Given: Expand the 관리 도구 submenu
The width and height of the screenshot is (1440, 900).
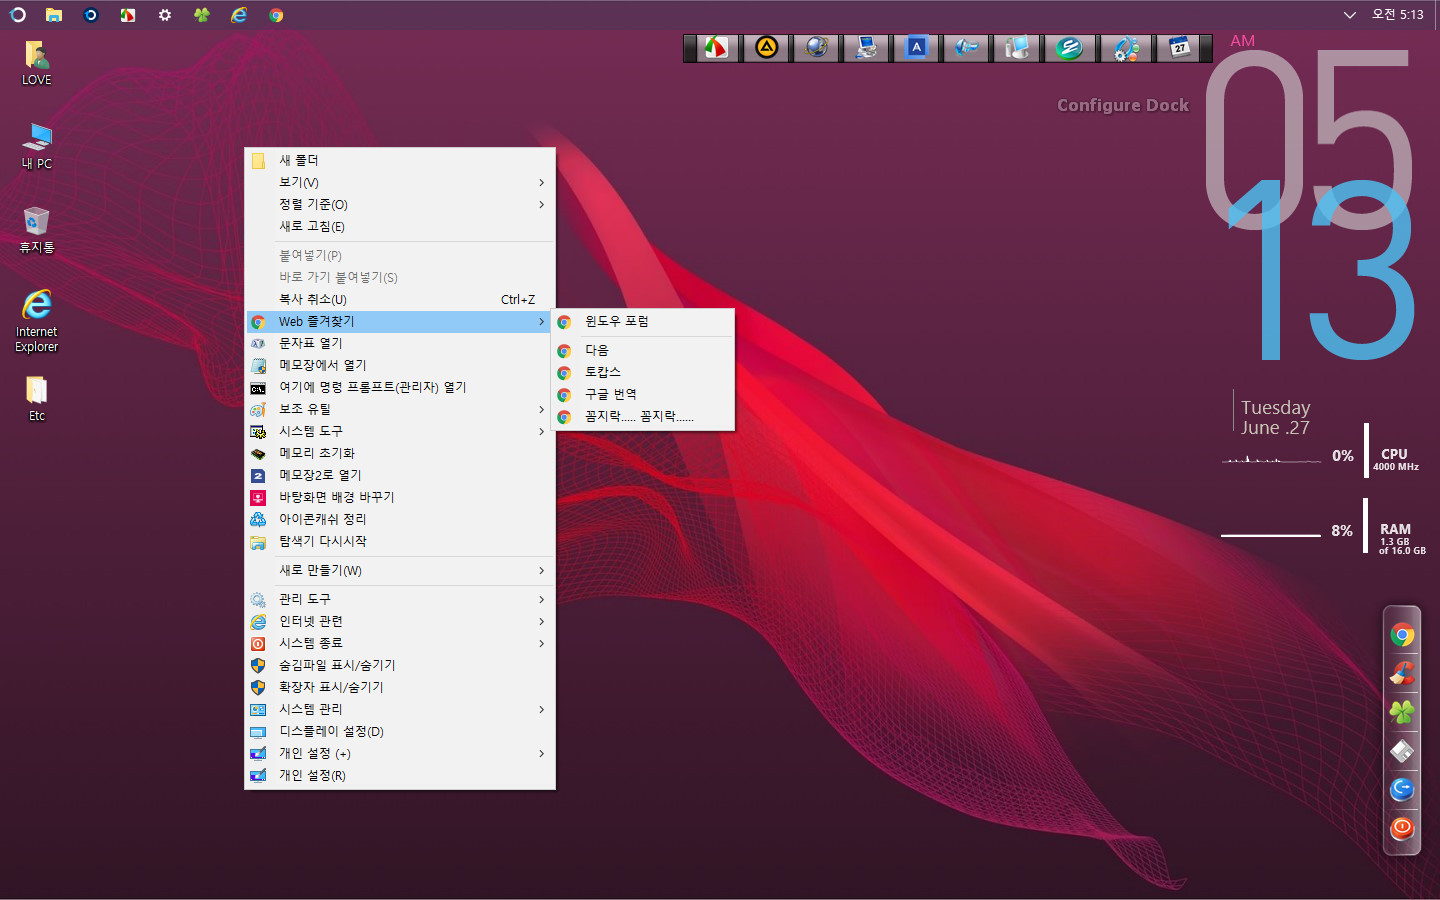Looking at the screenshot, I should click(400, 599).
